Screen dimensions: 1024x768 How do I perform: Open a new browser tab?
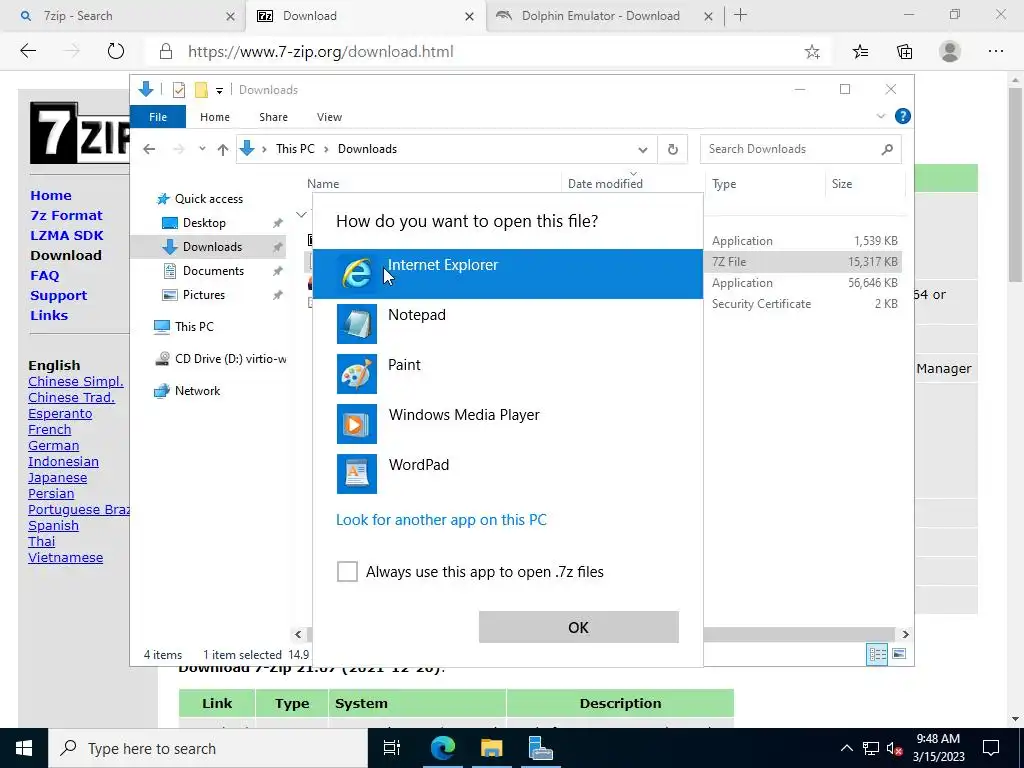pyautogui.click(x=740, y=15)
